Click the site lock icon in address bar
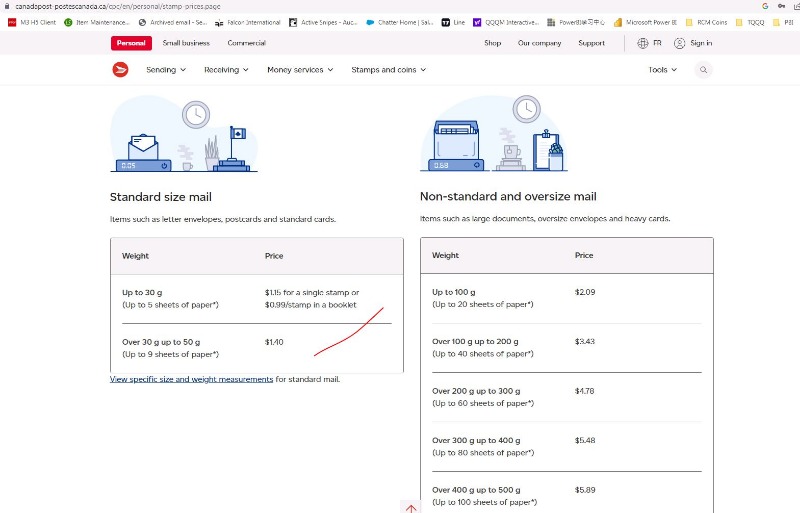 point(7,6)
